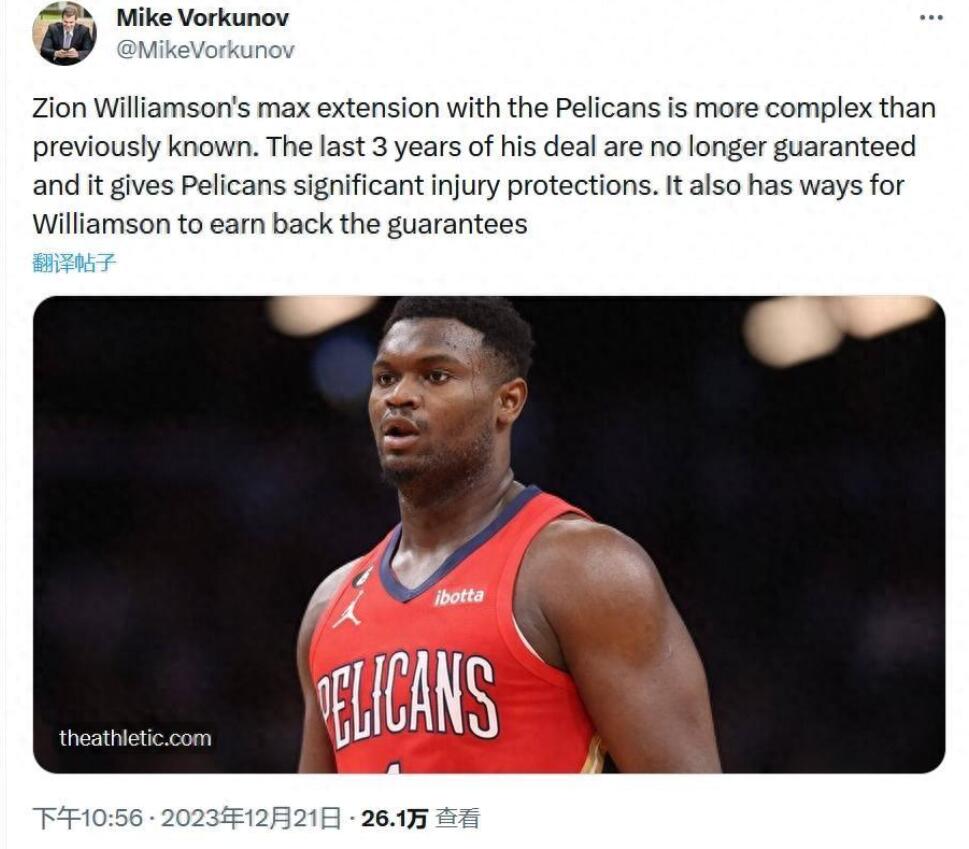Click the 2023年12月21日 post date

[251, 819]
